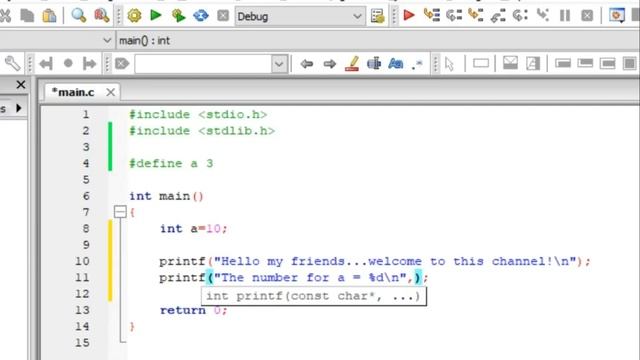Screen dimensions: 640x360
Task: Click the page with letter A toolbar icon
Action: click(533, 63)
